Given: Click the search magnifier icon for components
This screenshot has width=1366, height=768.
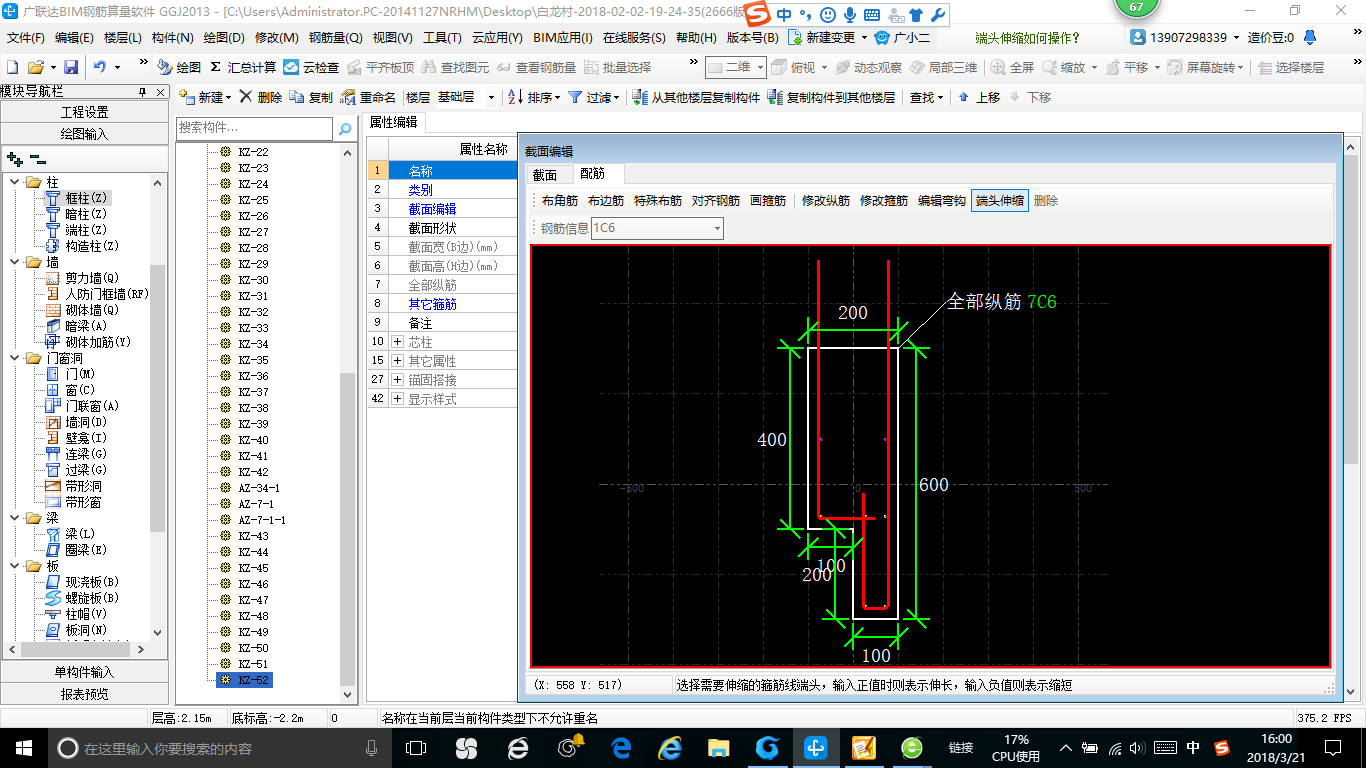Looking at the screenshot, I should tap(345, 129).
